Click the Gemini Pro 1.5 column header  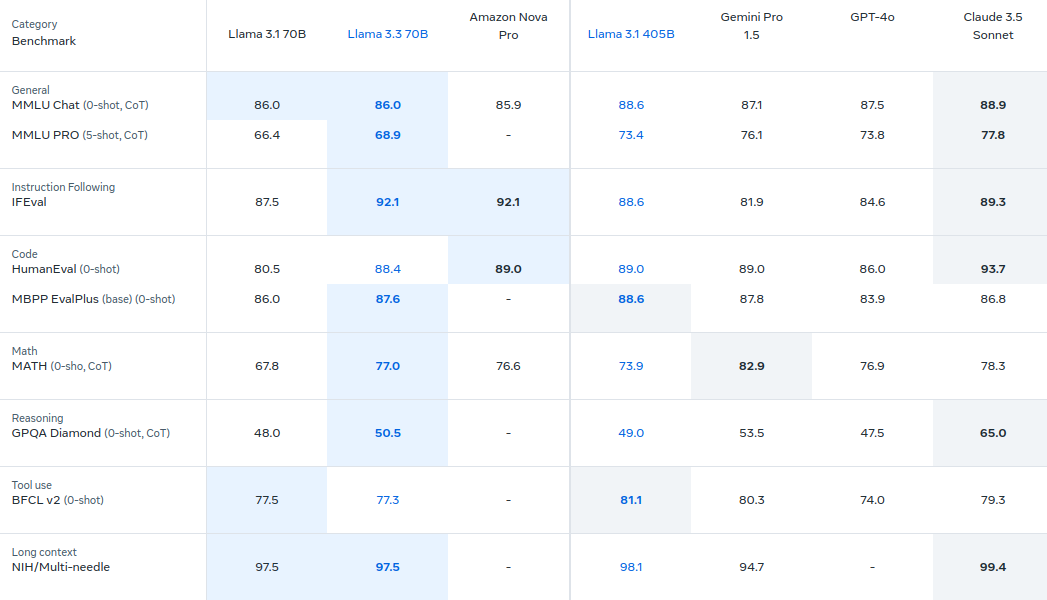pos(751,25)
